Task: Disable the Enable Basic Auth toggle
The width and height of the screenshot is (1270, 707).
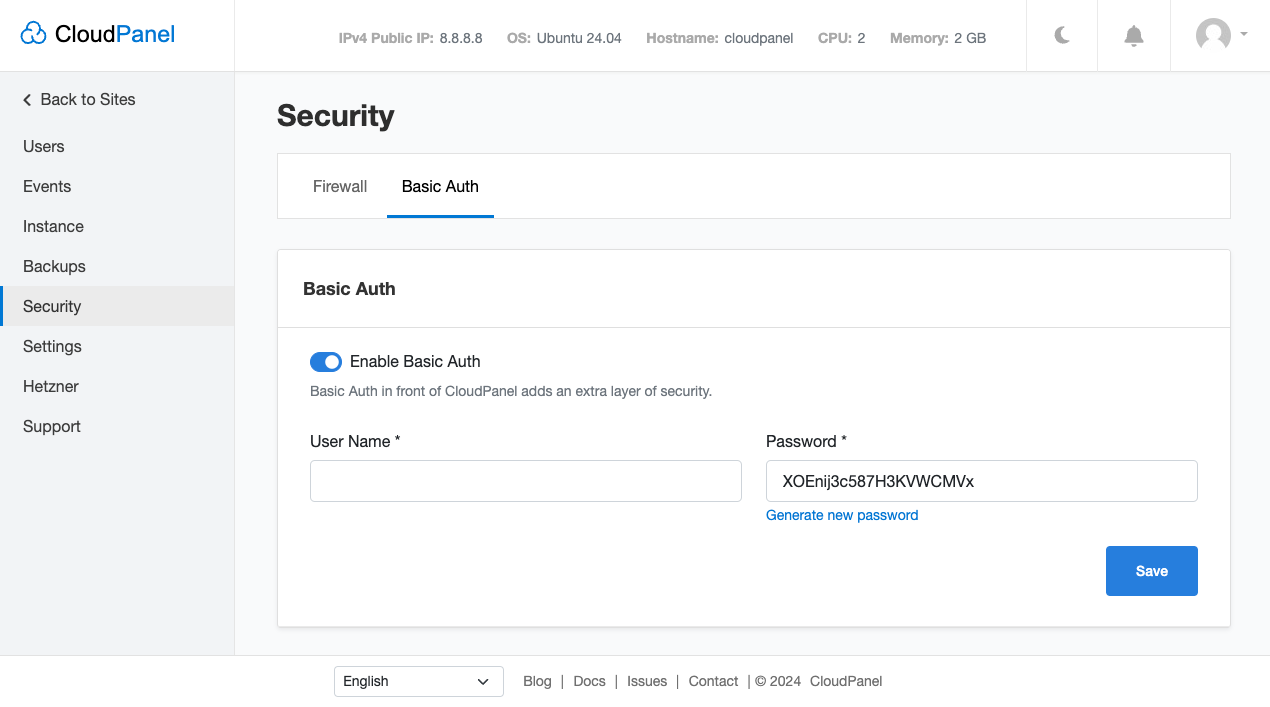Action: click(326, 361)
